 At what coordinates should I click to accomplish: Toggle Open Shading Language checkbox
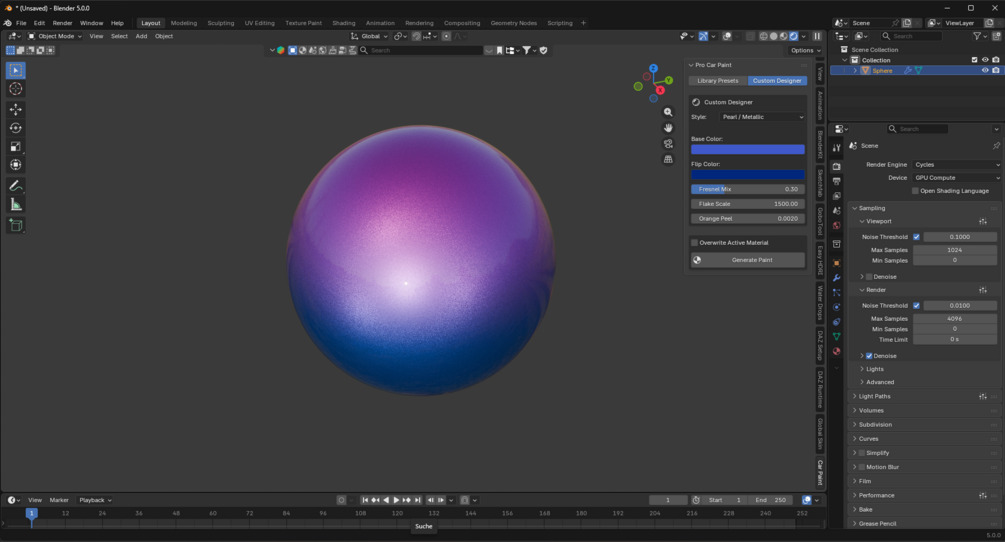915,191
